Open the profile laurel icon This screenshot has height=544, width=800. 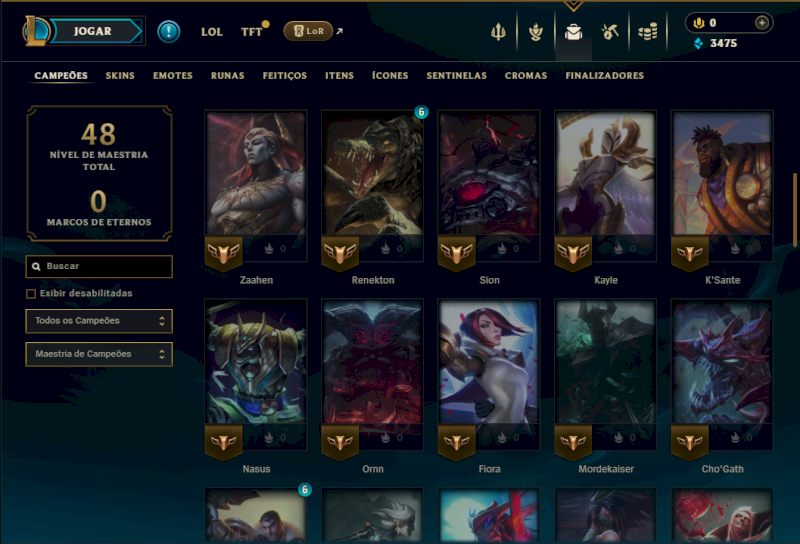pos(536,32)
